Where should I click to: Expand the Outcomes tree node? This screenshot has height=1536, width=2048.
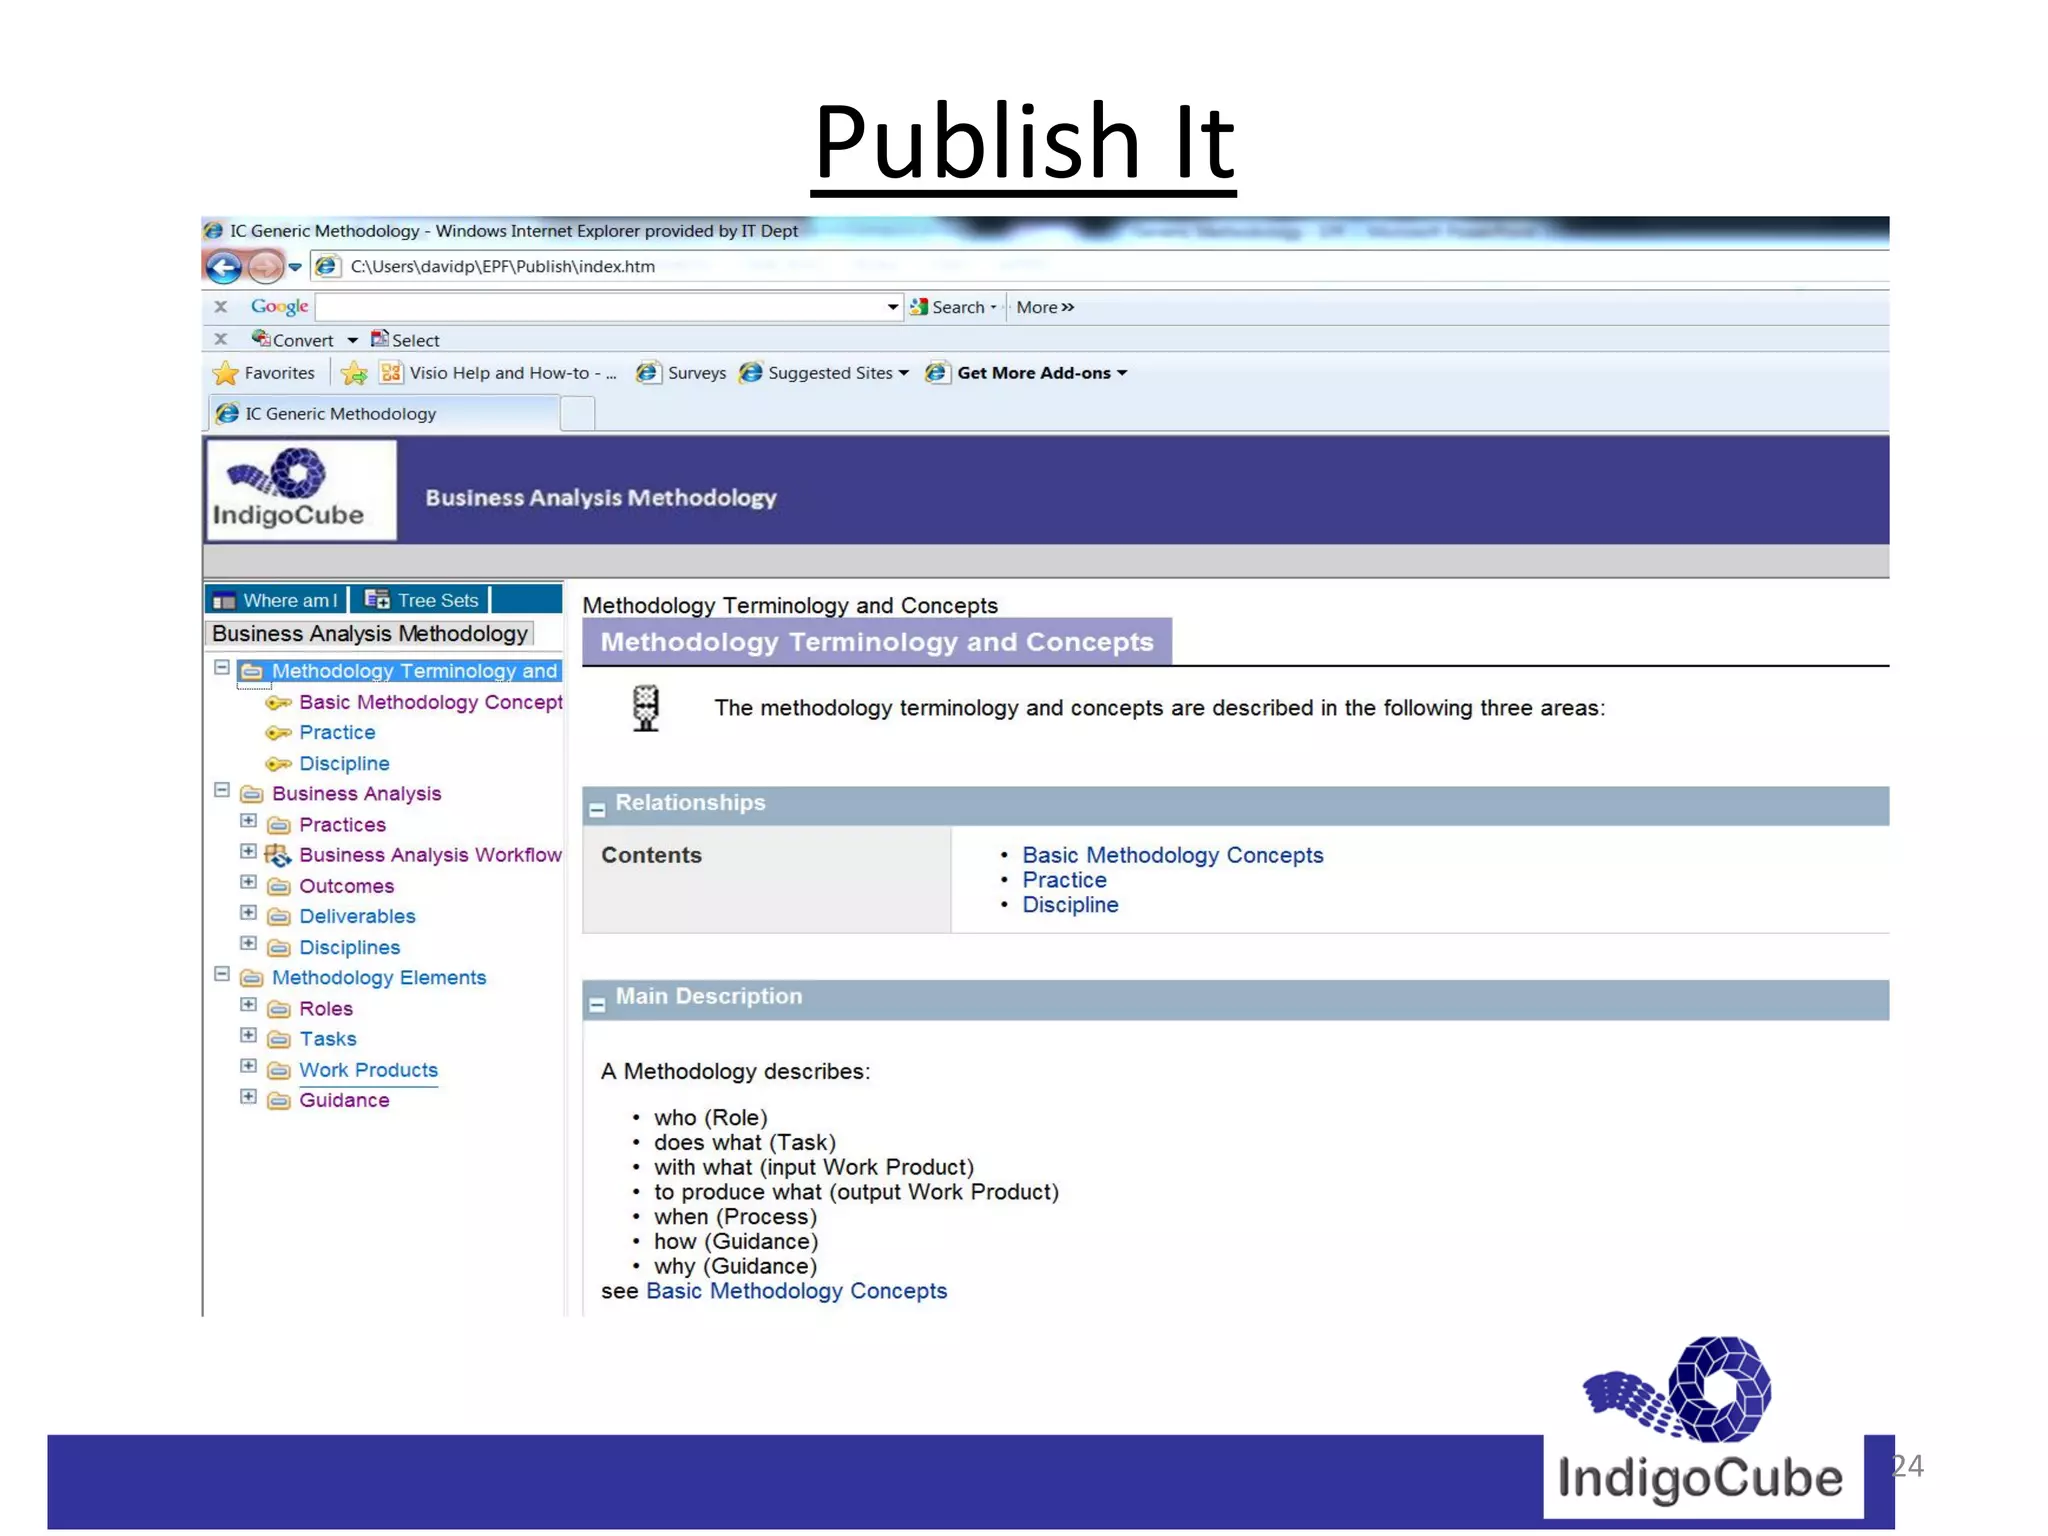[x=249, y=882]
